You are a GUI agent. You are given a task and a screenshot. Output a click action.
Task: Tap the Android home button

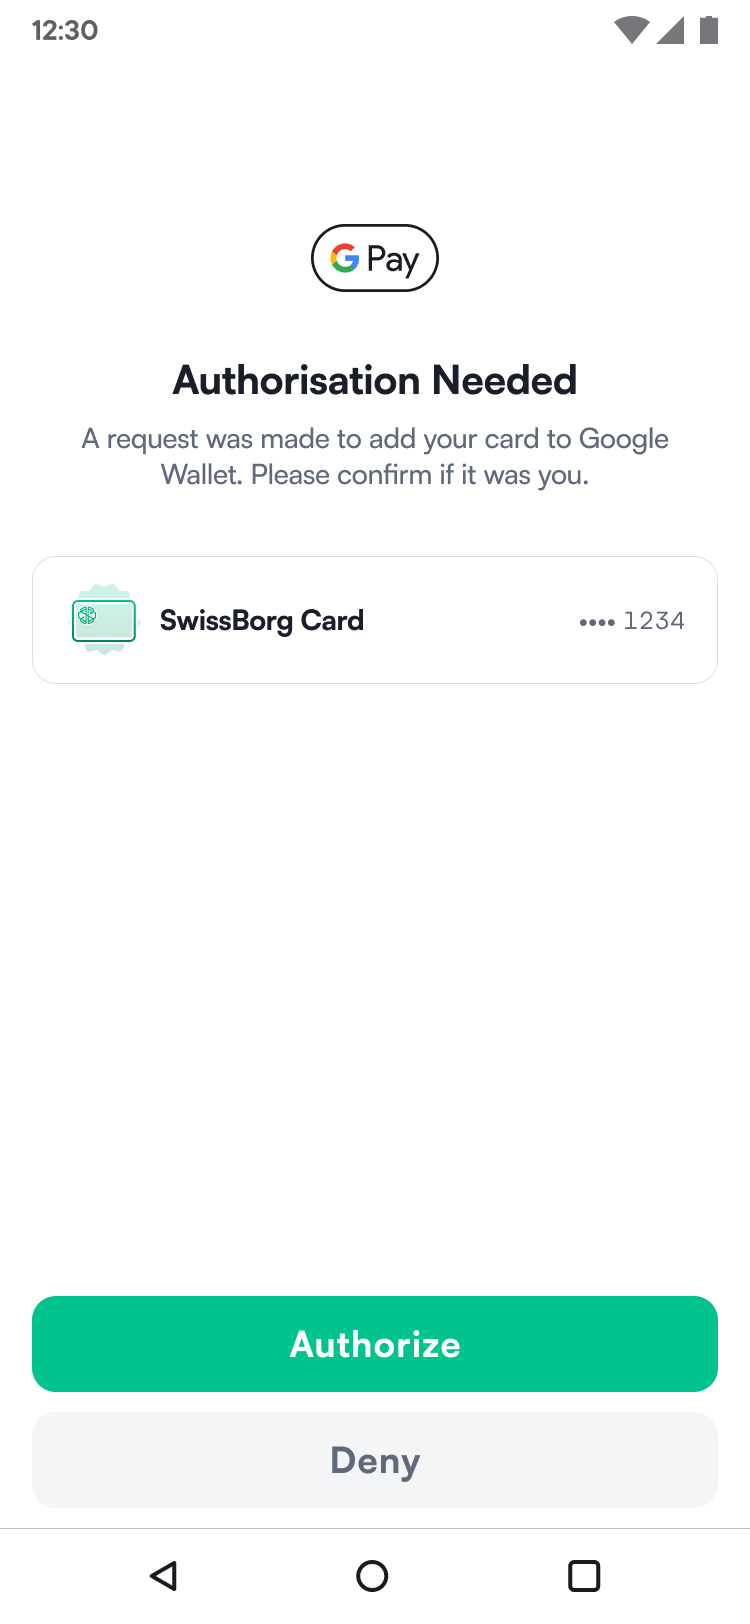(x=372, y=1576)
